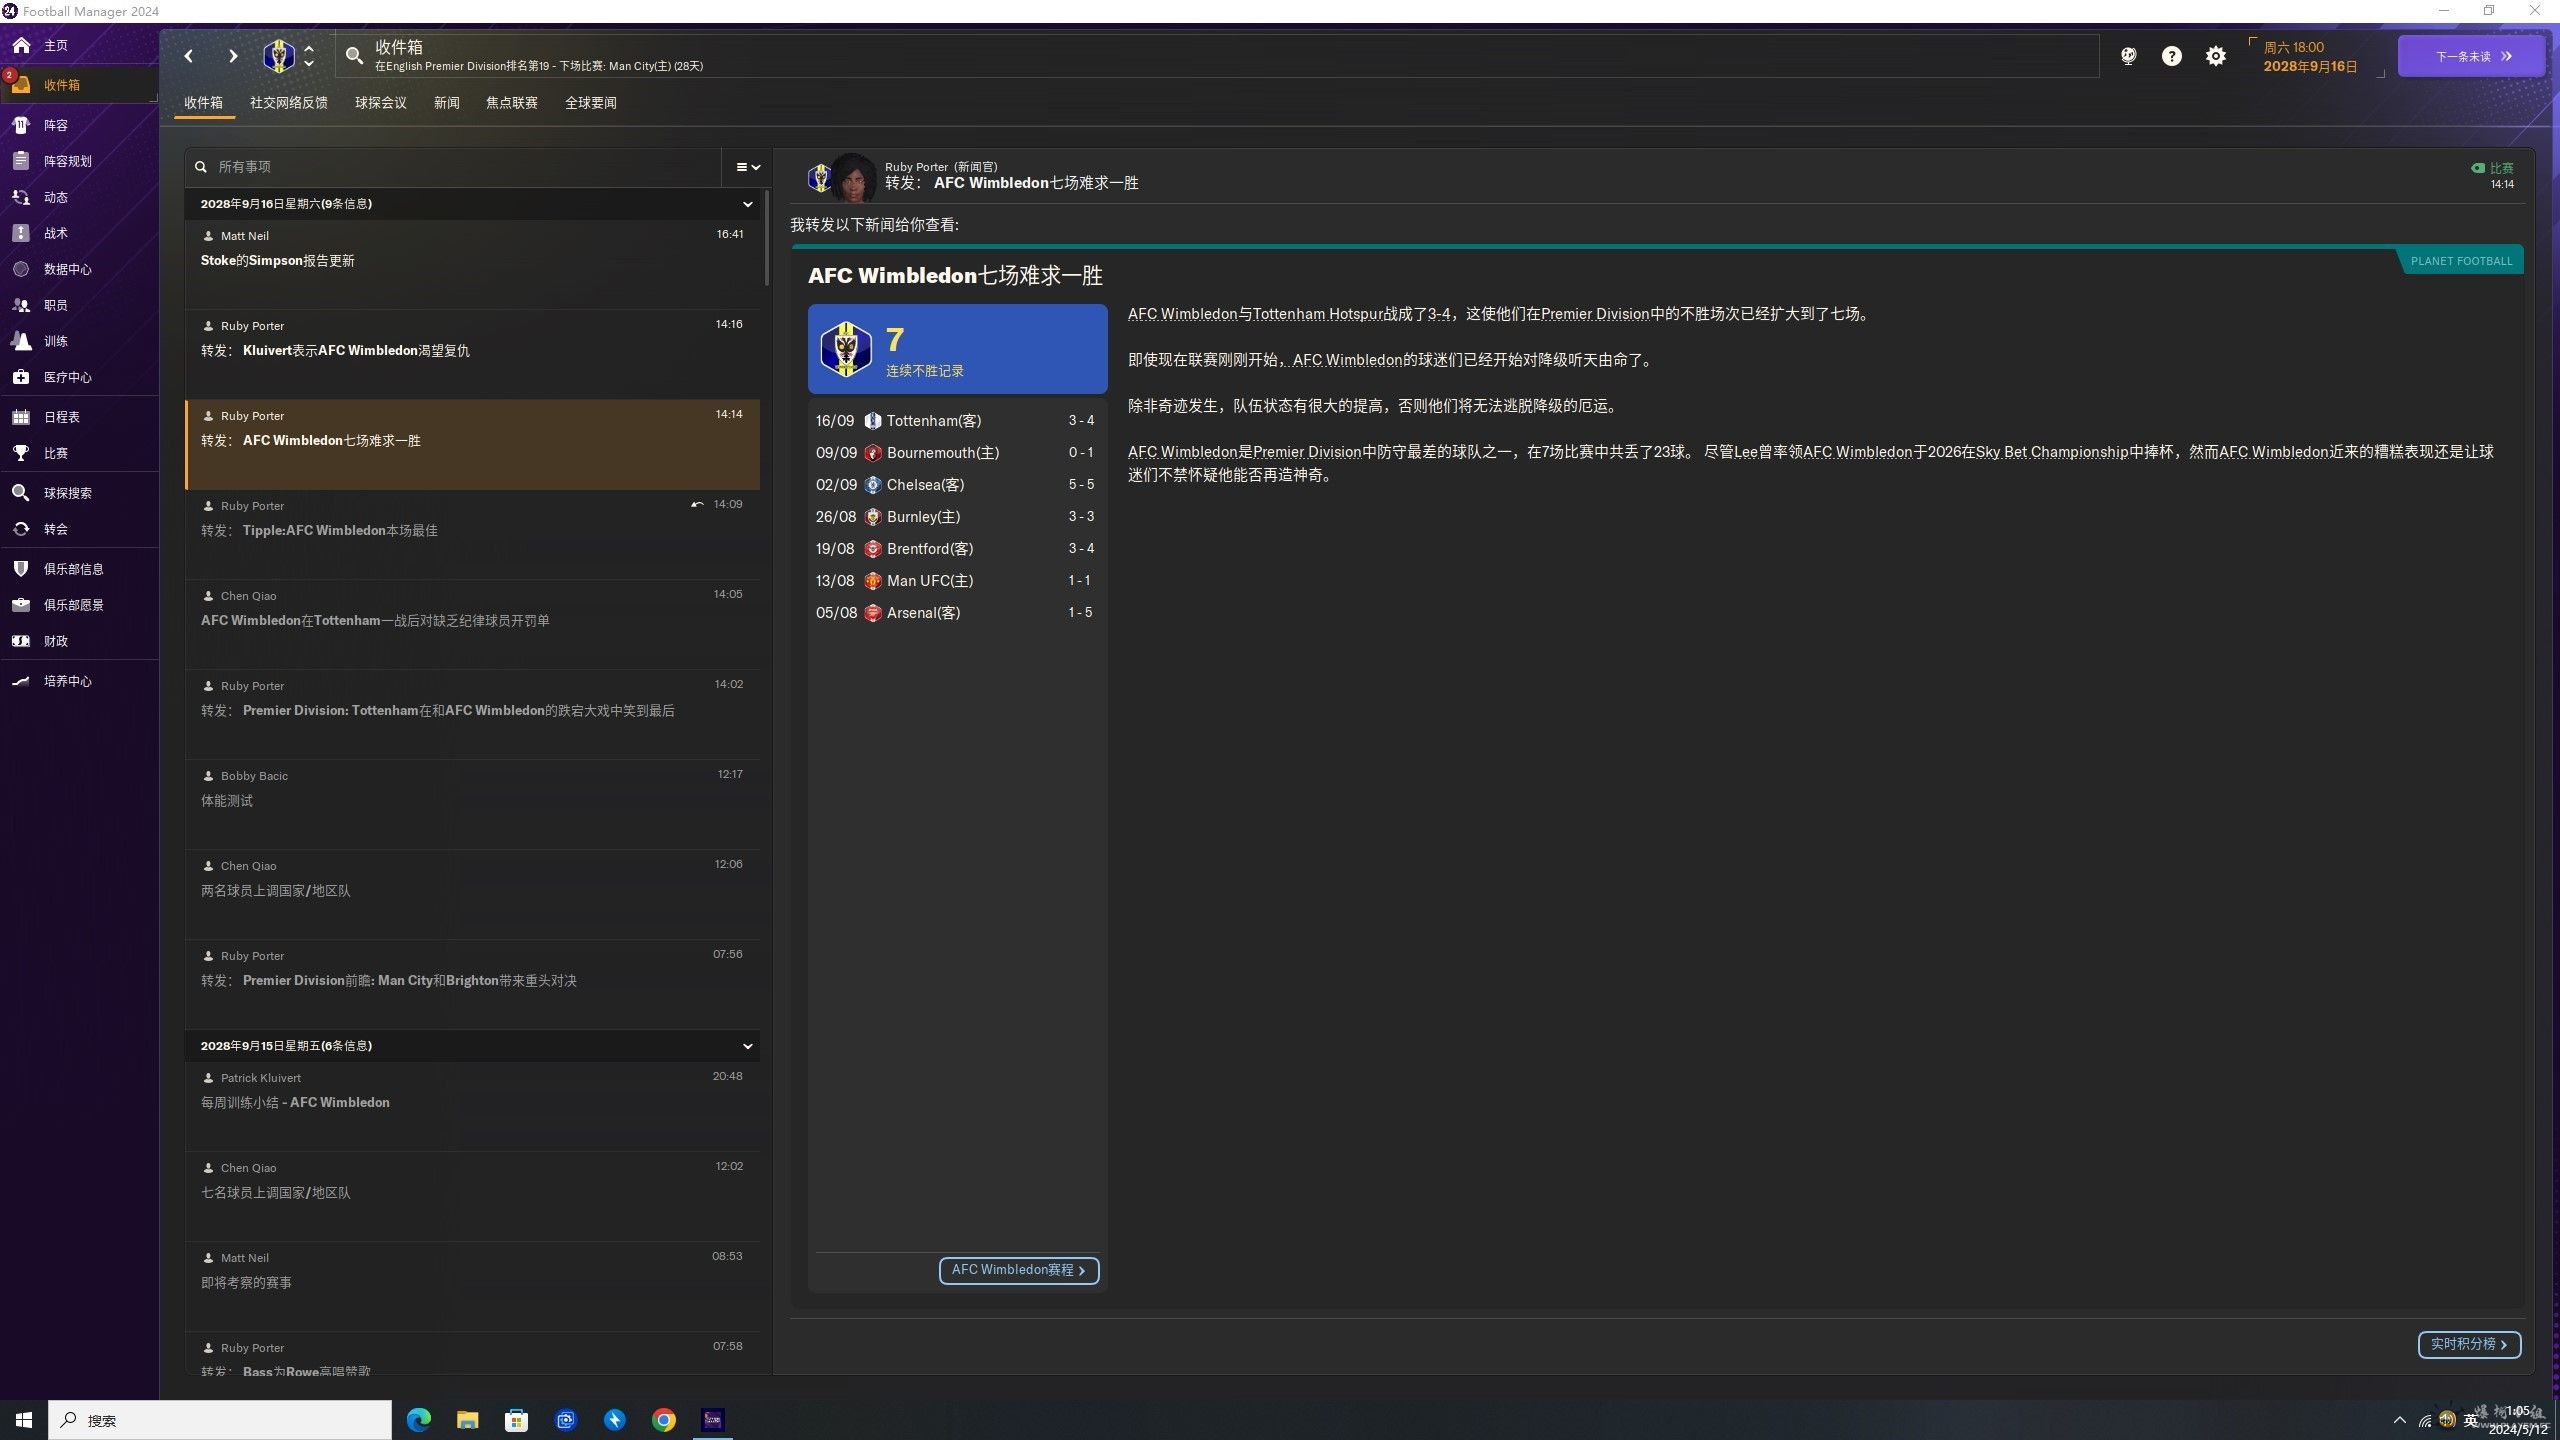This screenshot has width=2560, height=1440.
Task: Open the AFC Wimbledon赛程 button
Action: coord(1019,1270)
